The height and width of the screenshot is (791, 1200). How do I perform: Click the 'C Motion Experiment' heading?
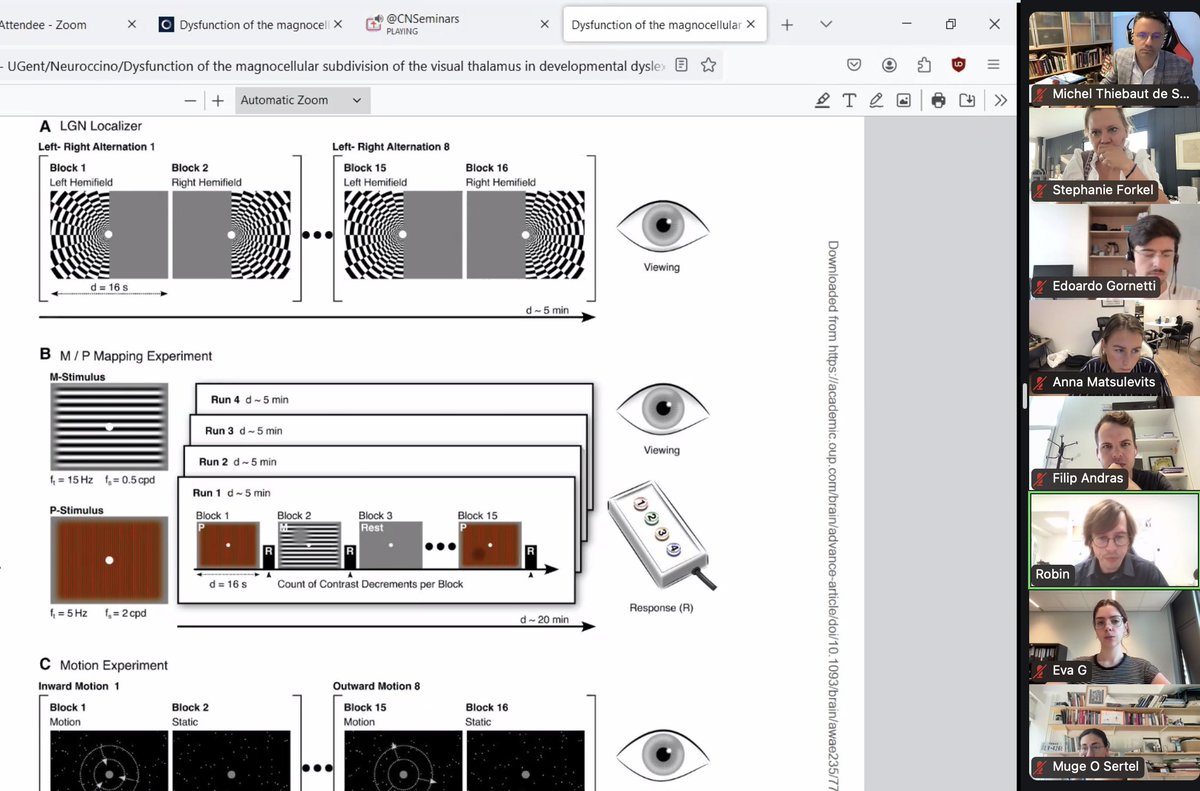point(103,665)
